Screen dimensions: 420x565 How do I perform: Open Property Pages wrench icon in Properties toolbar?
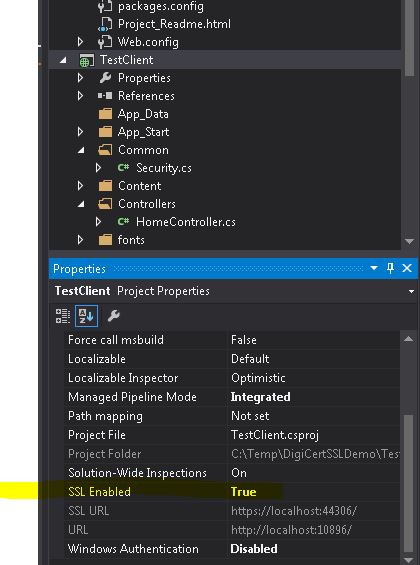click(113, 316)
